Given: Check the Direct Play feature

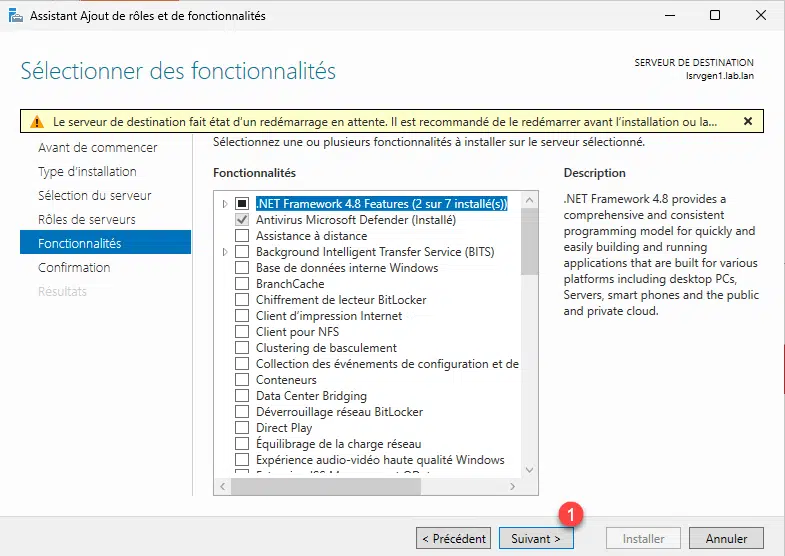Looking at the screenshot, I should 242,428.
